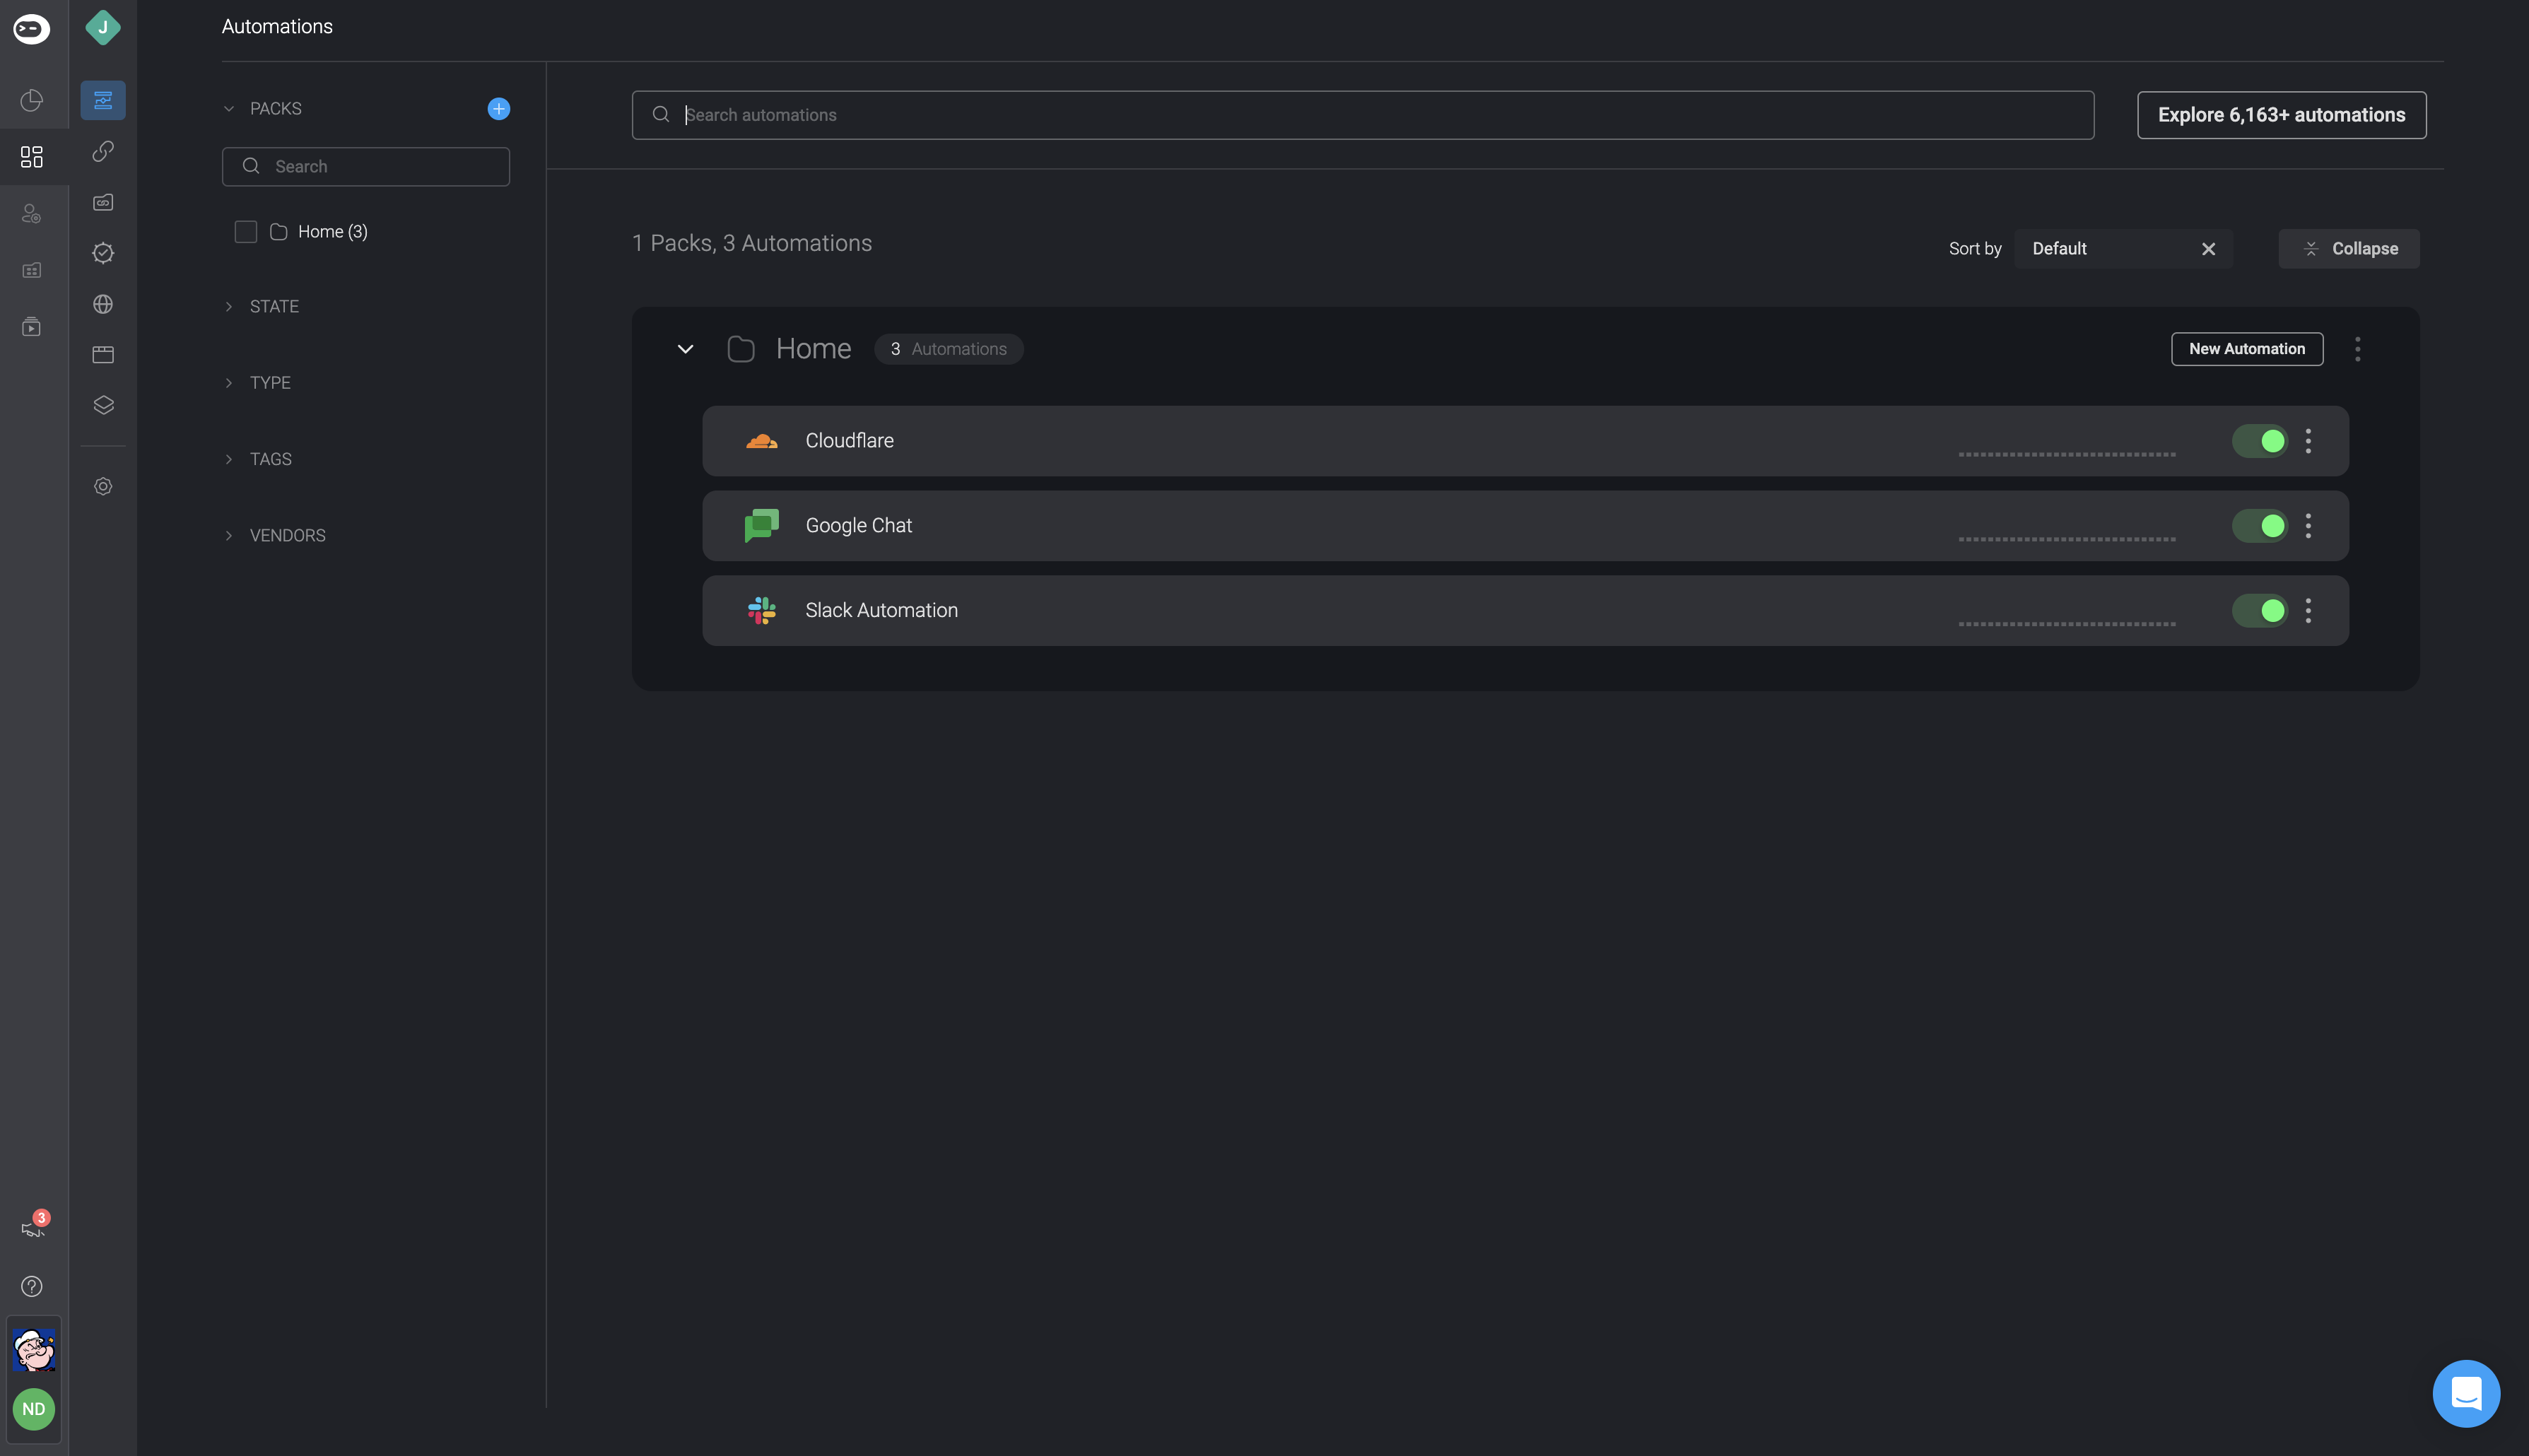Screen dimensions: 2529x1456
Task: Expand the TAGS filter section
Action: [229, 459]
